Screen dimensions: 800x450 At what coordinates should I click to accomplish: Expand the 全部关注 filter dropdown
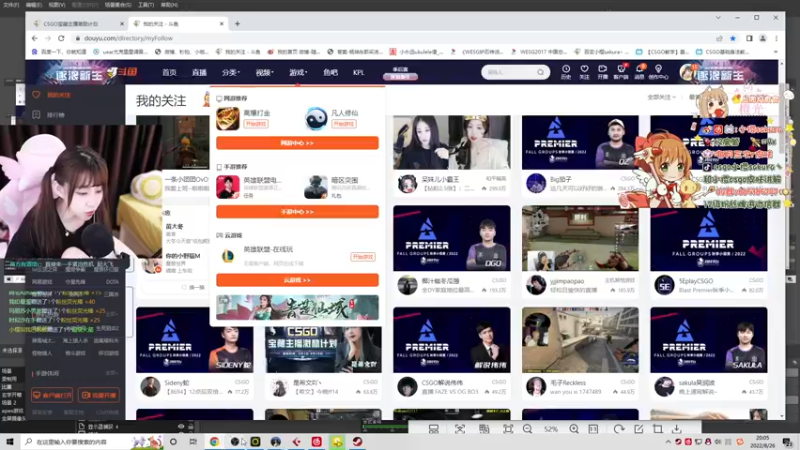click(662, 97)
